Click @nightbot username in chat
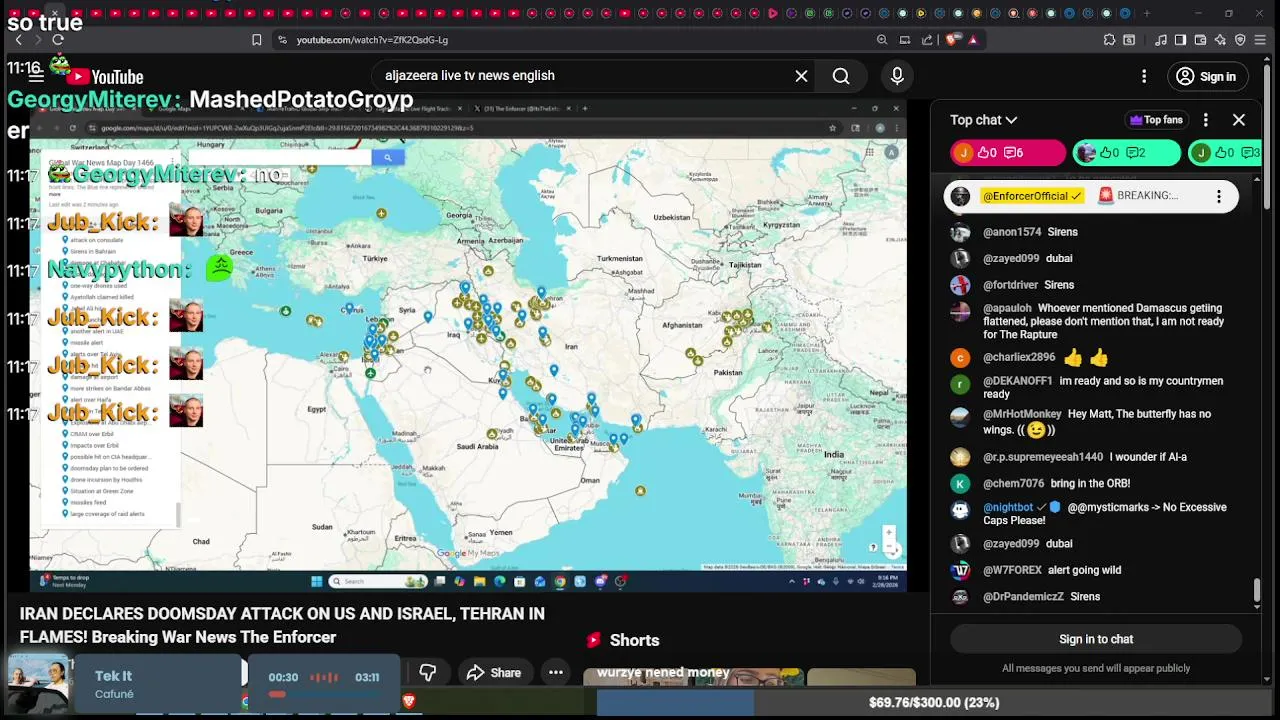This screenshot has width=1280, height=720. pyautogui.click(x=1008, y=507)
